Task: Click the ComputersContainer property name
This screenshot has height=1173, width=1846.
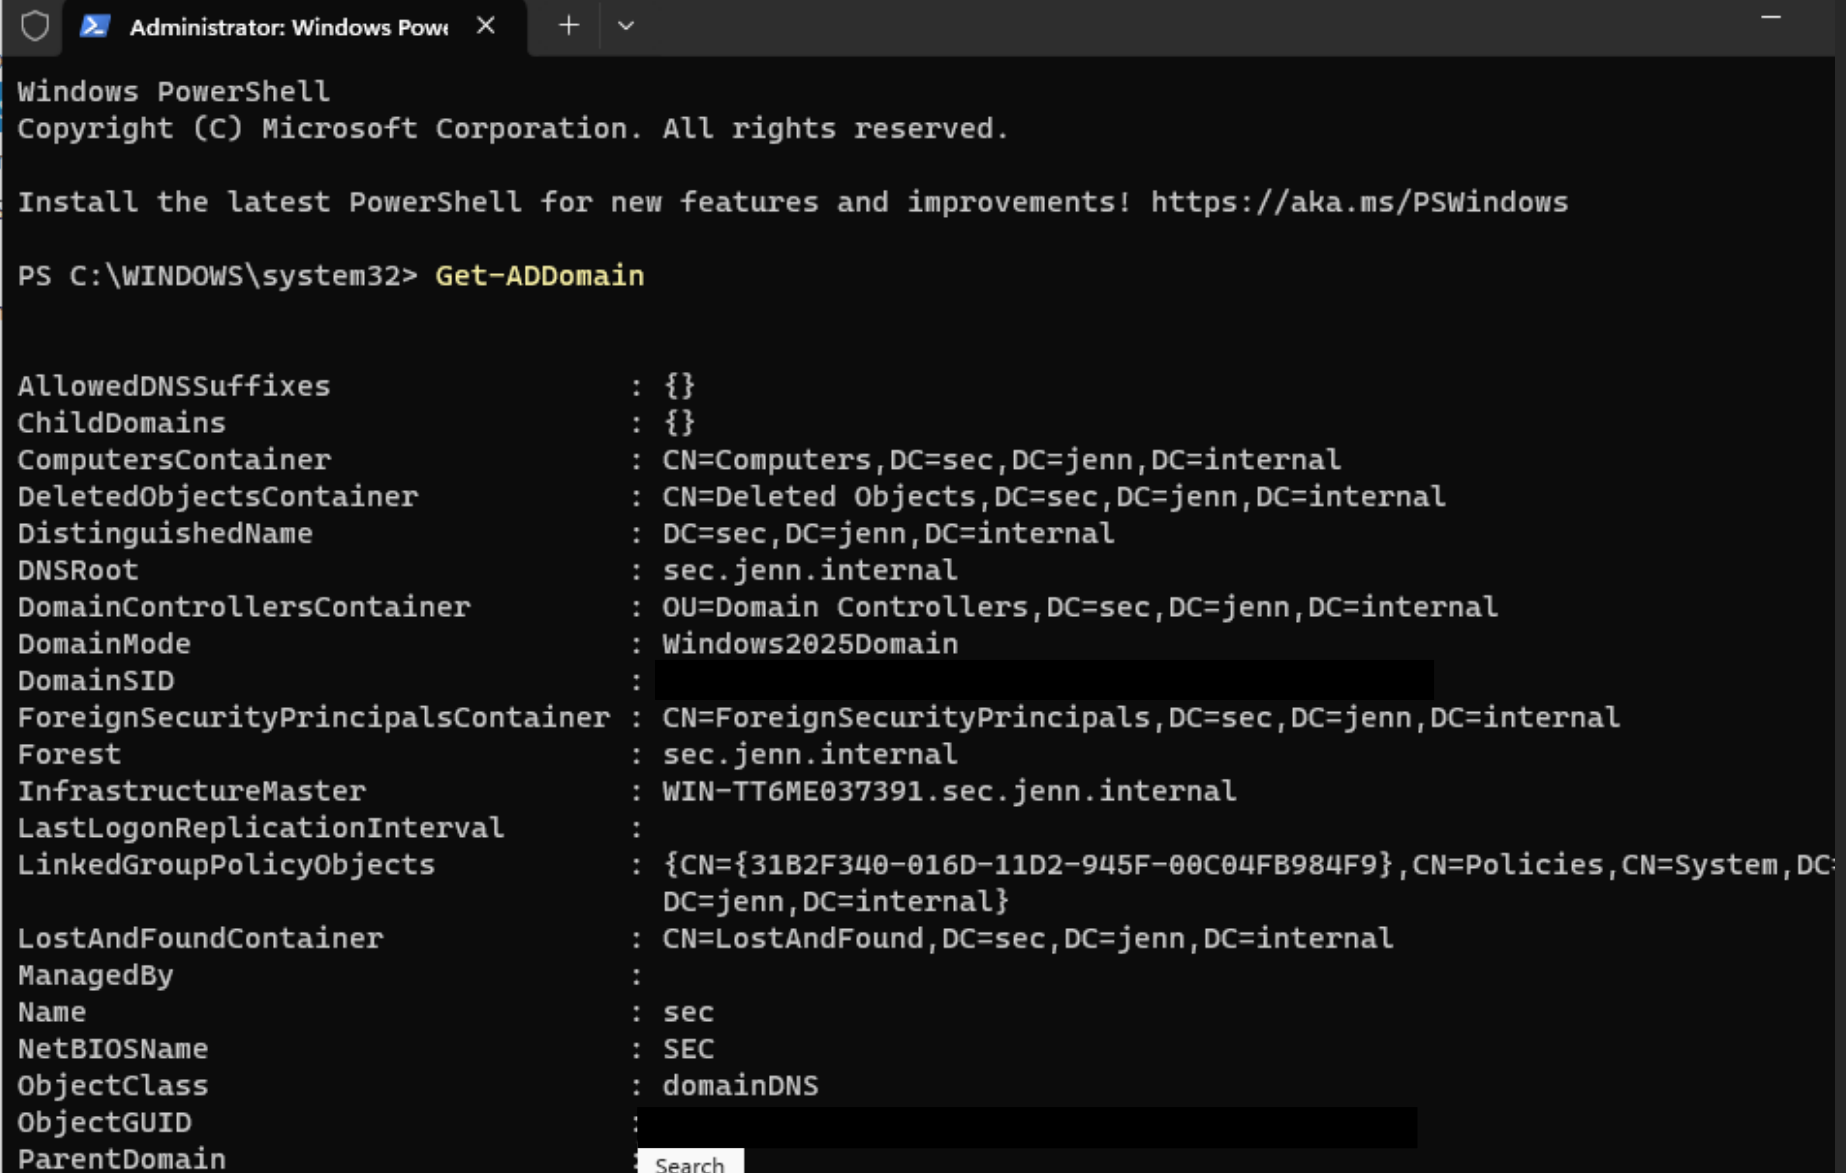Action: pyautogui.click(x=174, y=460)
